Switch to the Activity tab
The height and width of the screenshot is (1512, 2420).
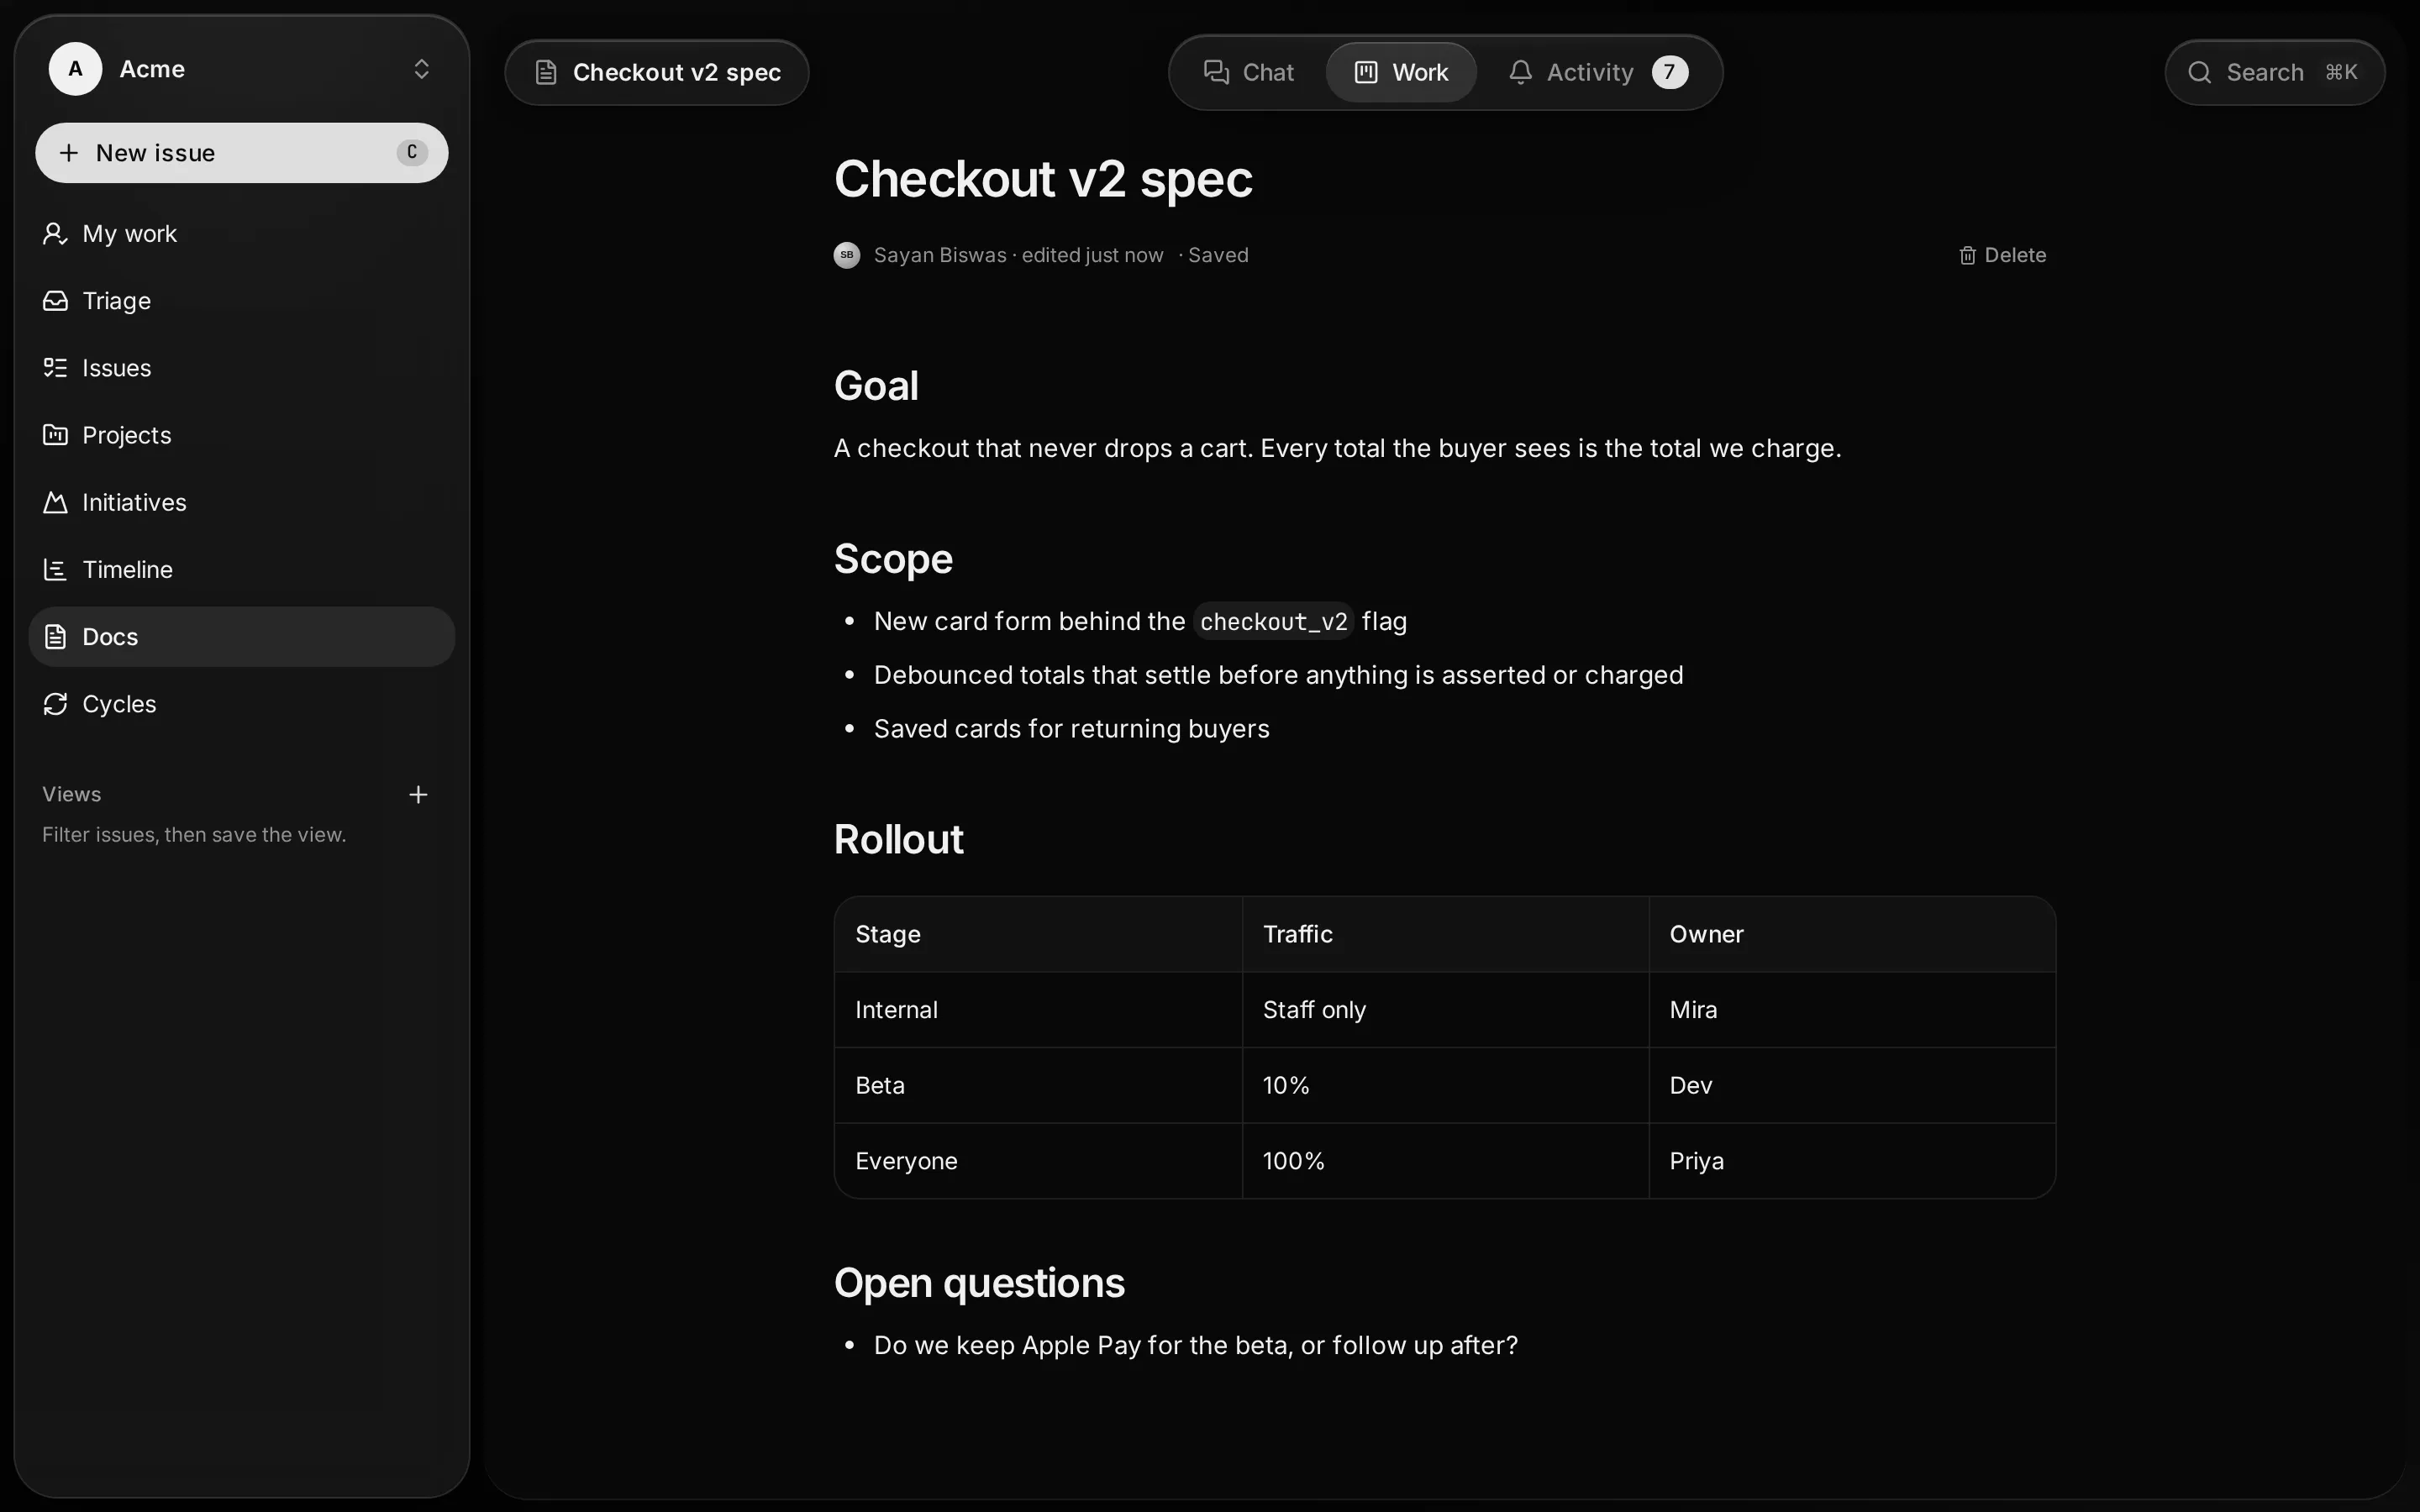click(x=1598, y=72)
